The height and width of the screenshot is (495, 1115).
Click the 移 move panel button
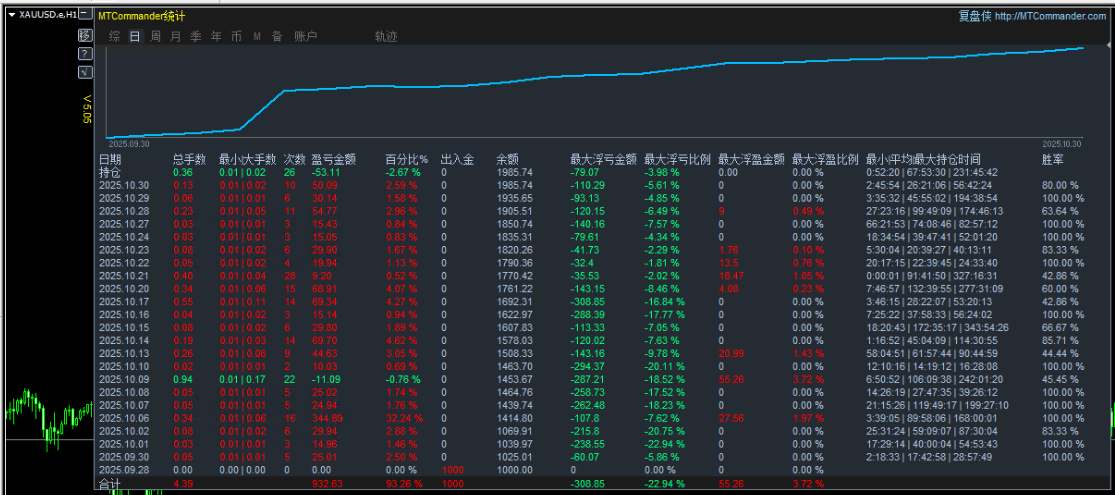[x=85, y=36]
